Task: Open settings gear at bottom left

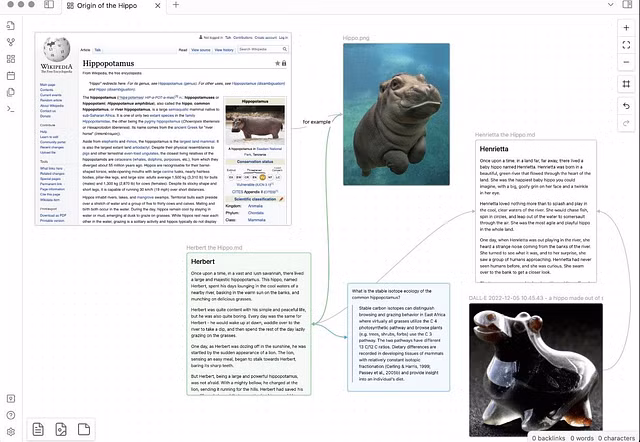Action: 10,431
